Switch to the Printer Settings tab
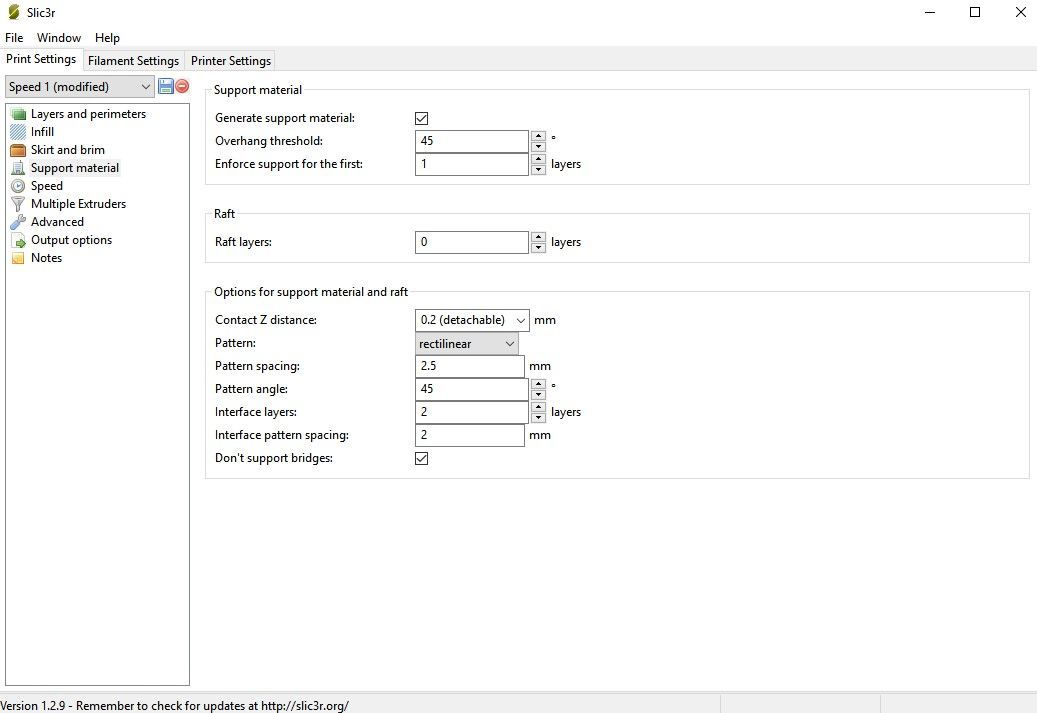The height and width of the screenshot is (713, 1037). pyautogui.click(x=231, y=61)
